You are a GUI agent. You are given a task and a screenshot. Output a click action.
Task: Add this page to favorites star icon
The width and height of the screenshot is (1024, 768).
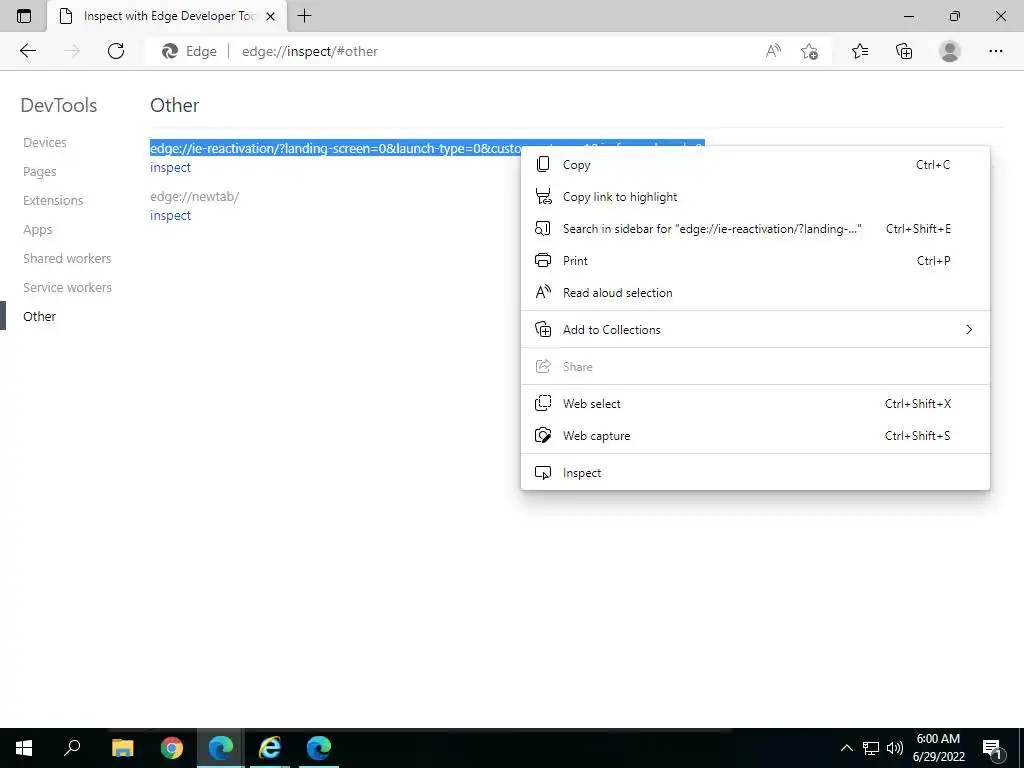pyautogui.click(x=809, y=51)
